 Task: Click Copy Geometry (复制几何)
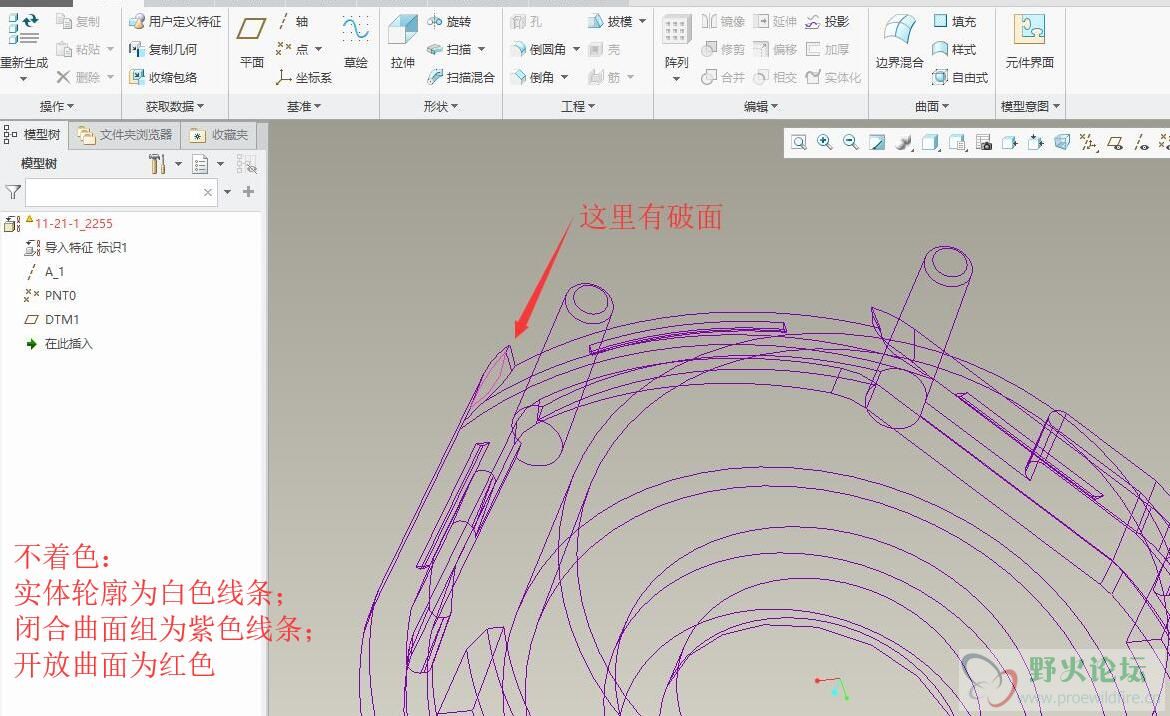coord(163,49)
